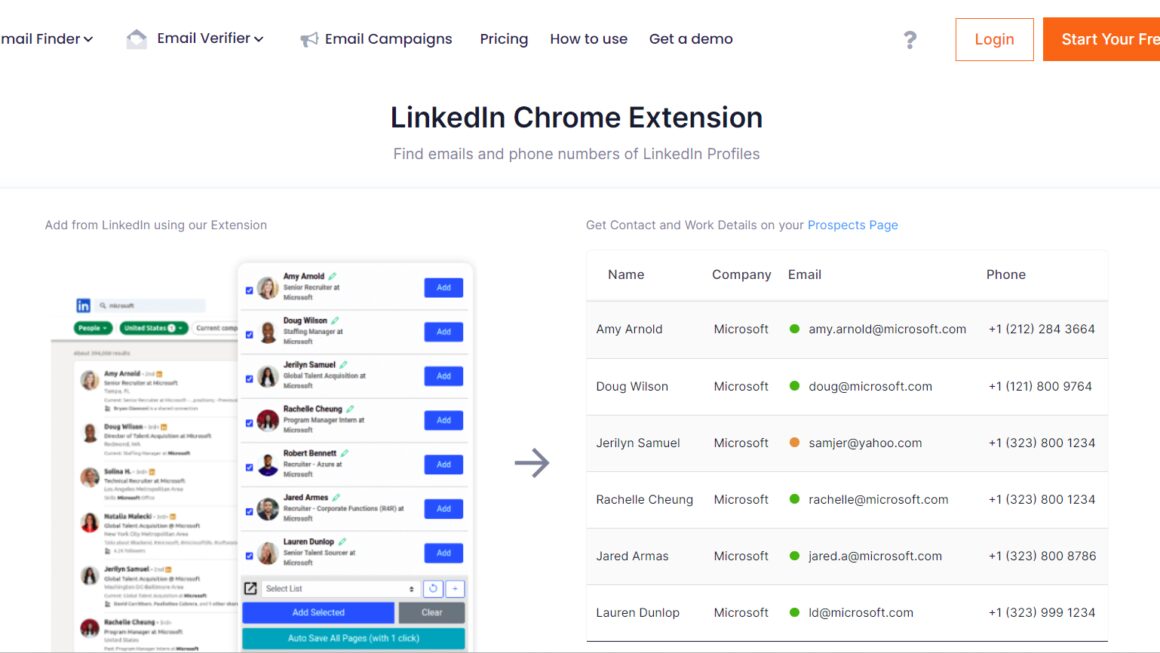Click the Email Verifier envelope icon
The width and height of the screenshot is (1160, 653).
(x=137, y=38)
